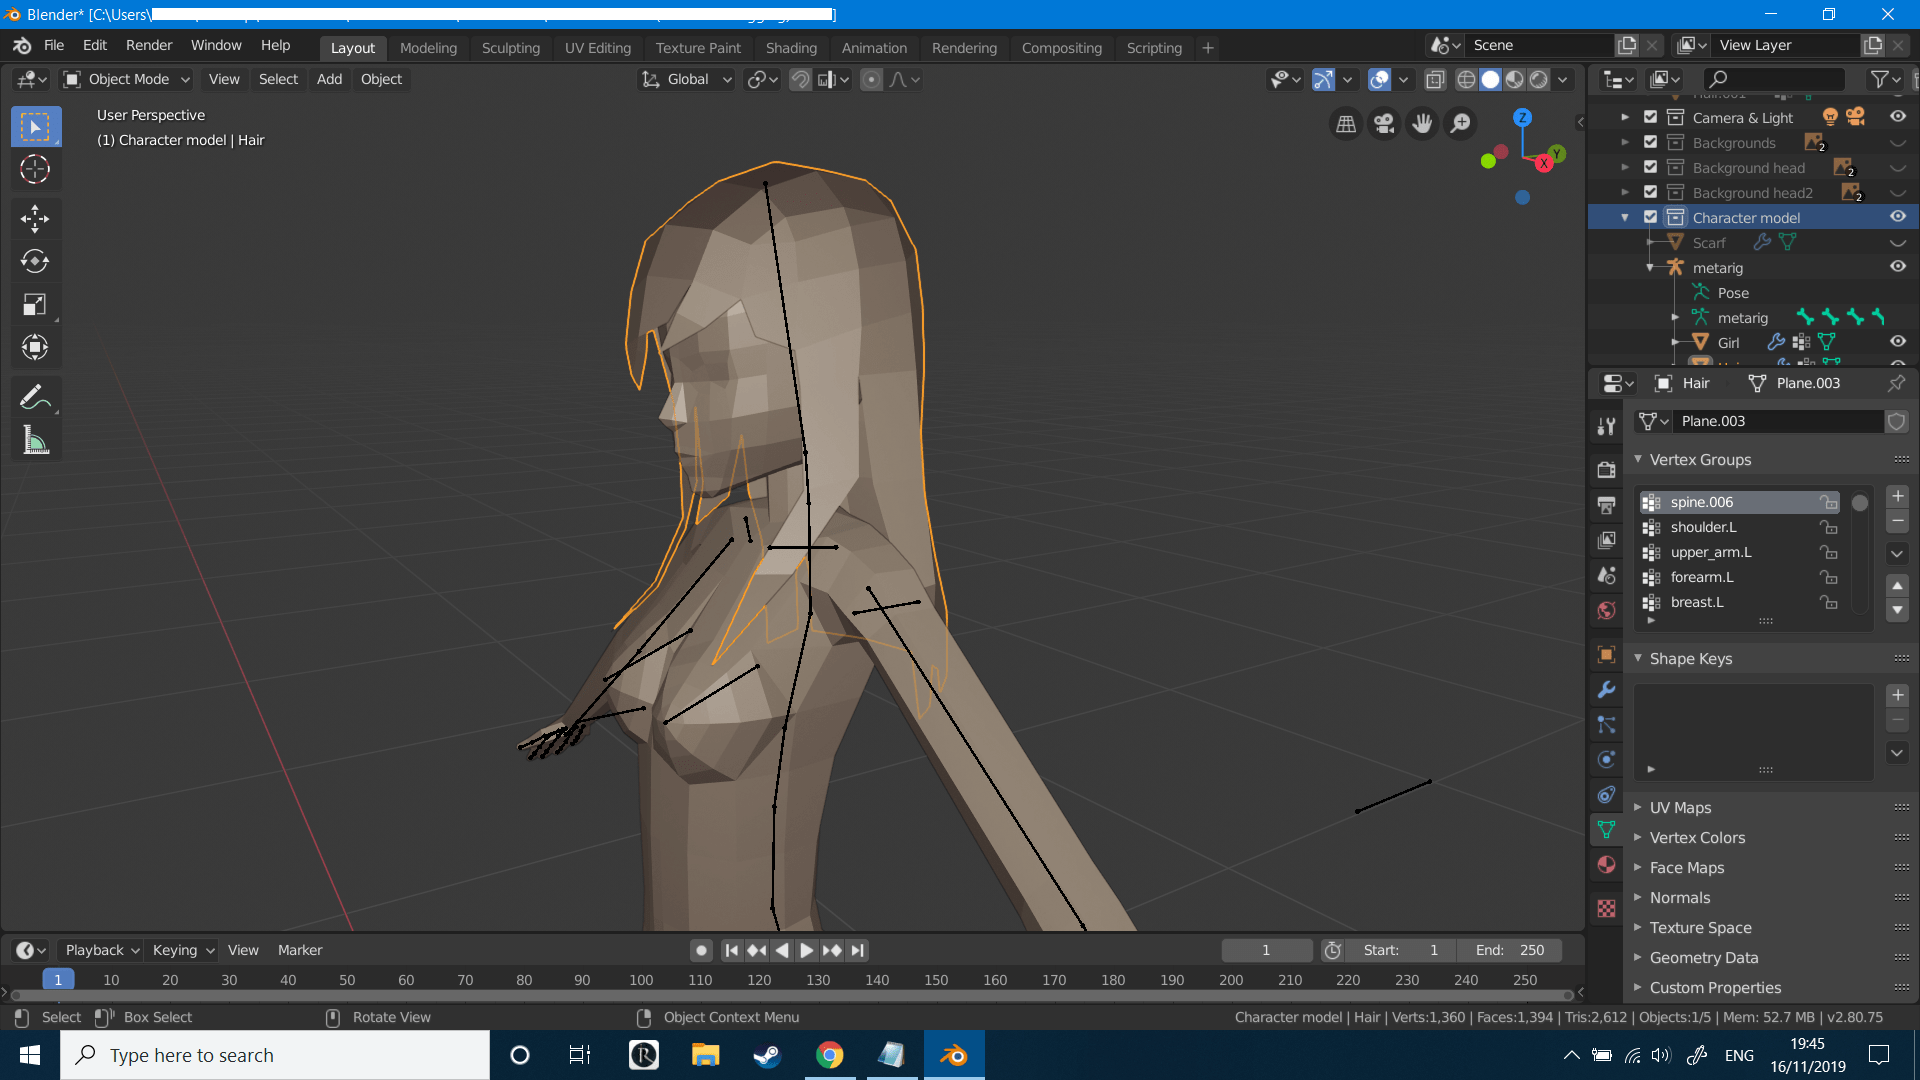Open the Object Mode dropdown
This screenshot has width=1920, height=1080.
click(125, 79)
